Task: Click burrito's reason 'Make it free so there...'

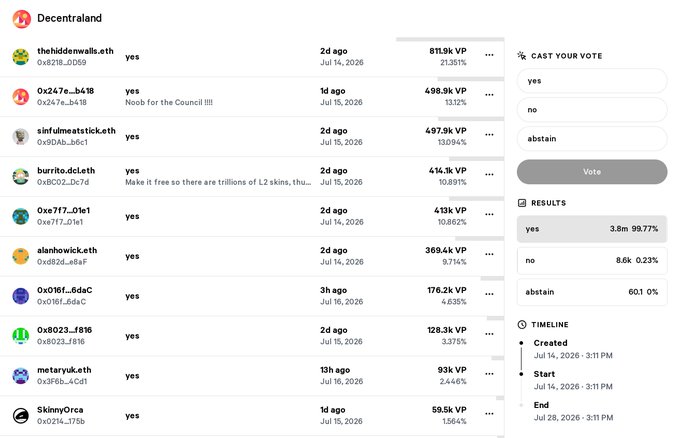Action: click(218, 182)
